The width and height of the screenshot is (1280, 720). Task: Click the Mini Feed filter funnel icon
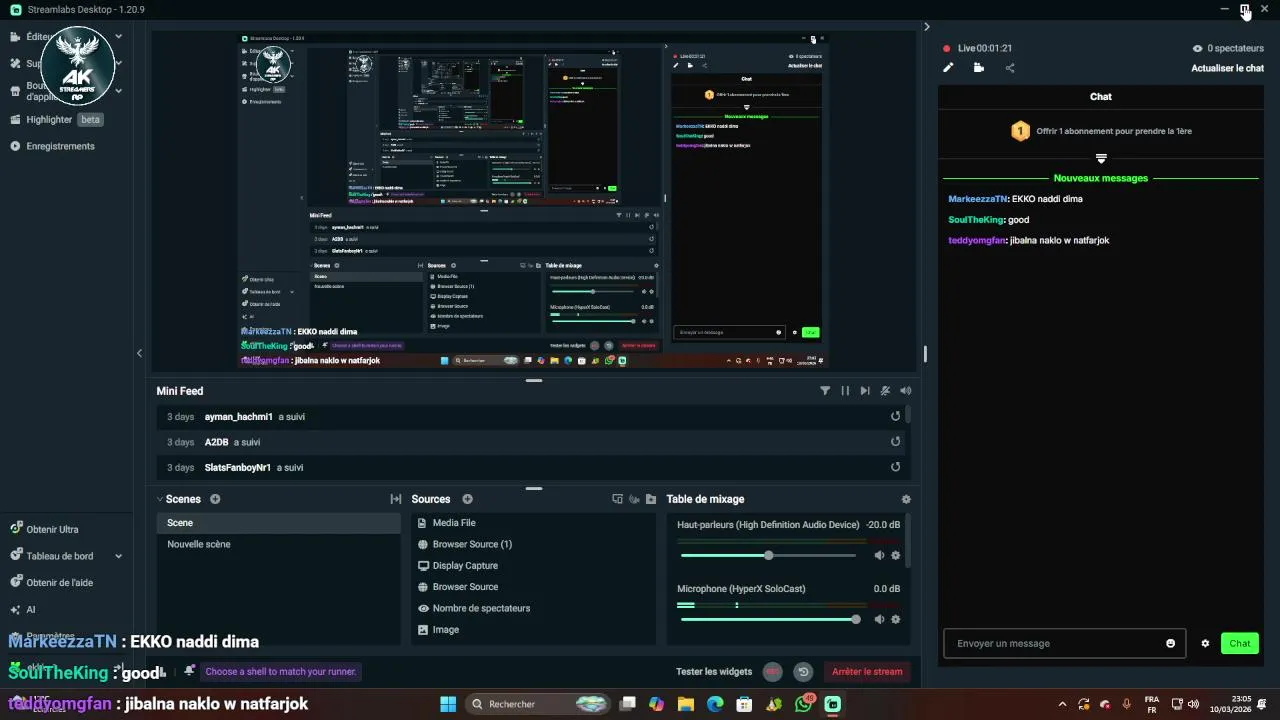pos(825,391)
